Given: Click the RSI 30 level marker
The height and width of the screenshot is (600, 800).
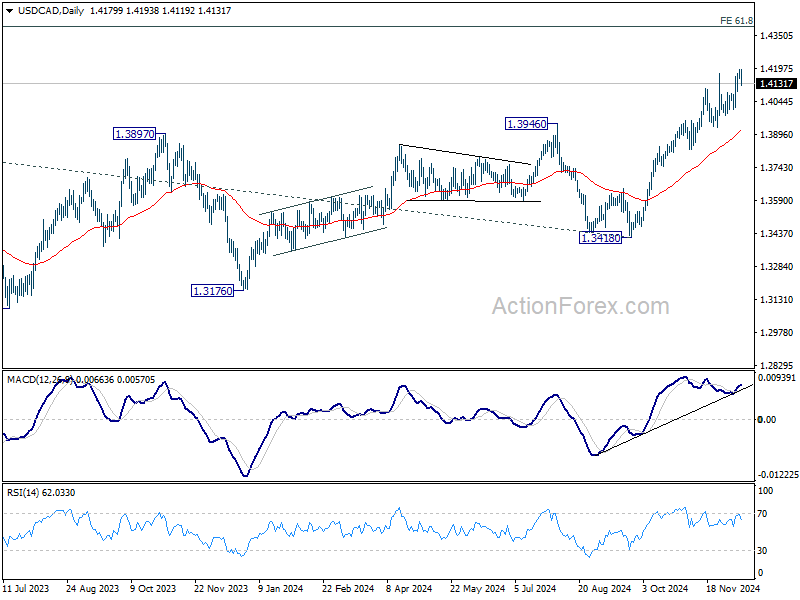Looking at the screenshot, I should tap(762, 551).
